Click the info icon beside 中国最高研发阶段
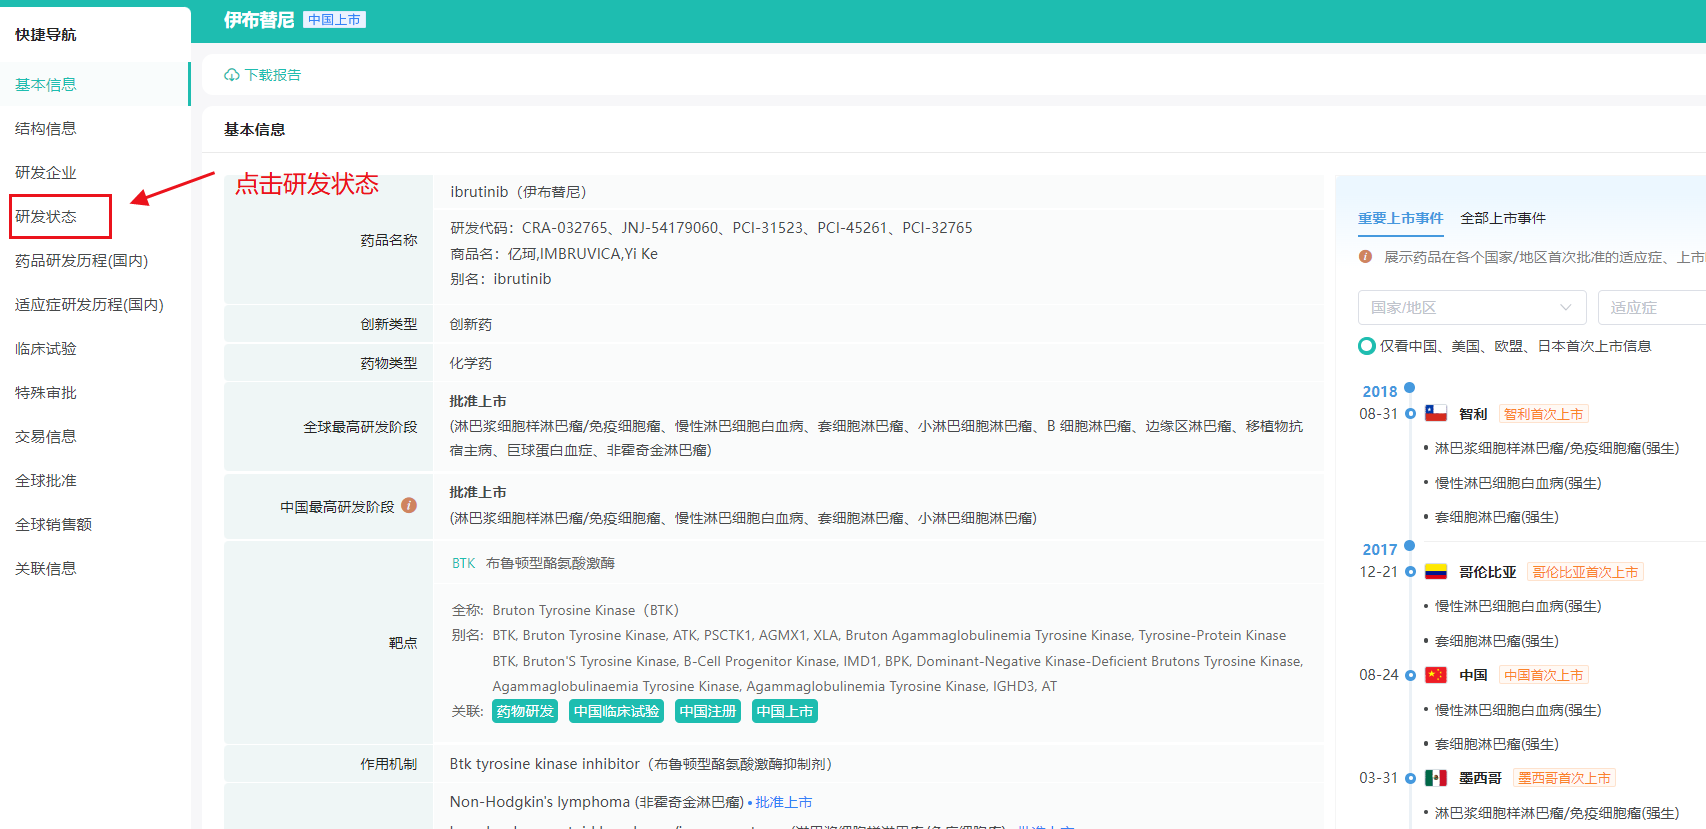This screenshot has width=1706, height=829. point(409,506)
